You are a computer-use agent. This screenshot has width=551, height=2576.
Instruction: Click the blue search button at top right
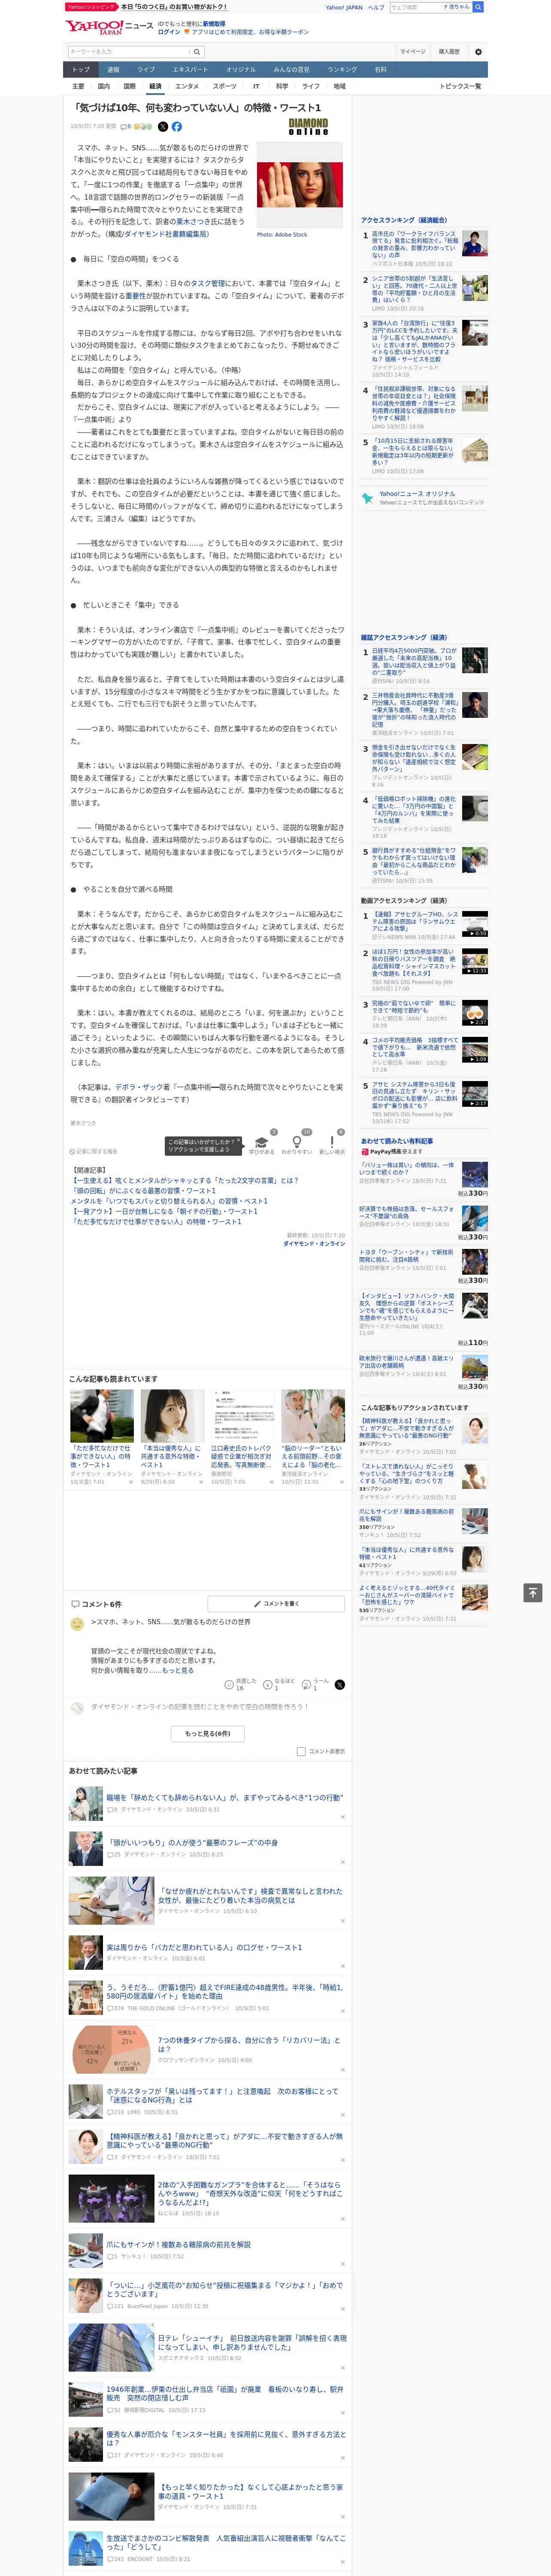click(478, 7)
